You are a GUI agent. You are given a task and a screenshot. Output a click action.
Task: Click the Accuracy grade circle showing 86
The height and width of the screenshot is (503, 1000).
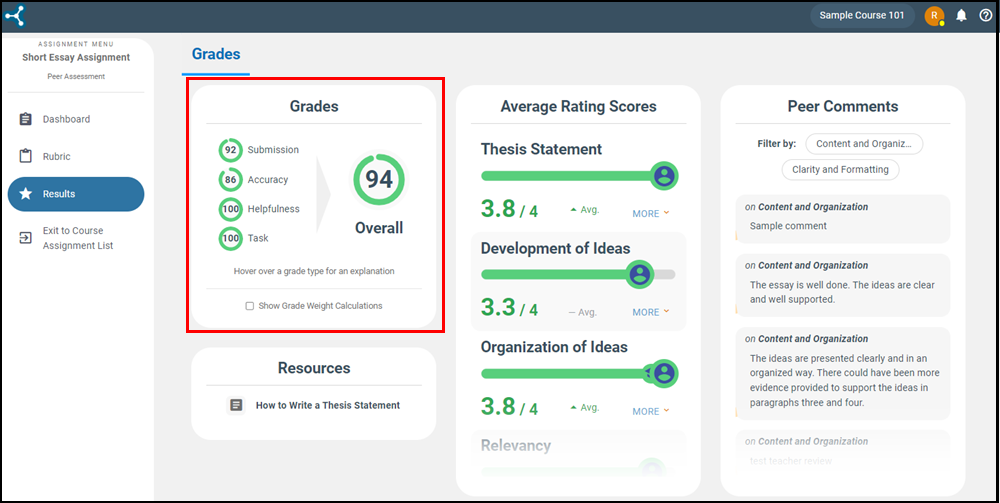point(230,180)
